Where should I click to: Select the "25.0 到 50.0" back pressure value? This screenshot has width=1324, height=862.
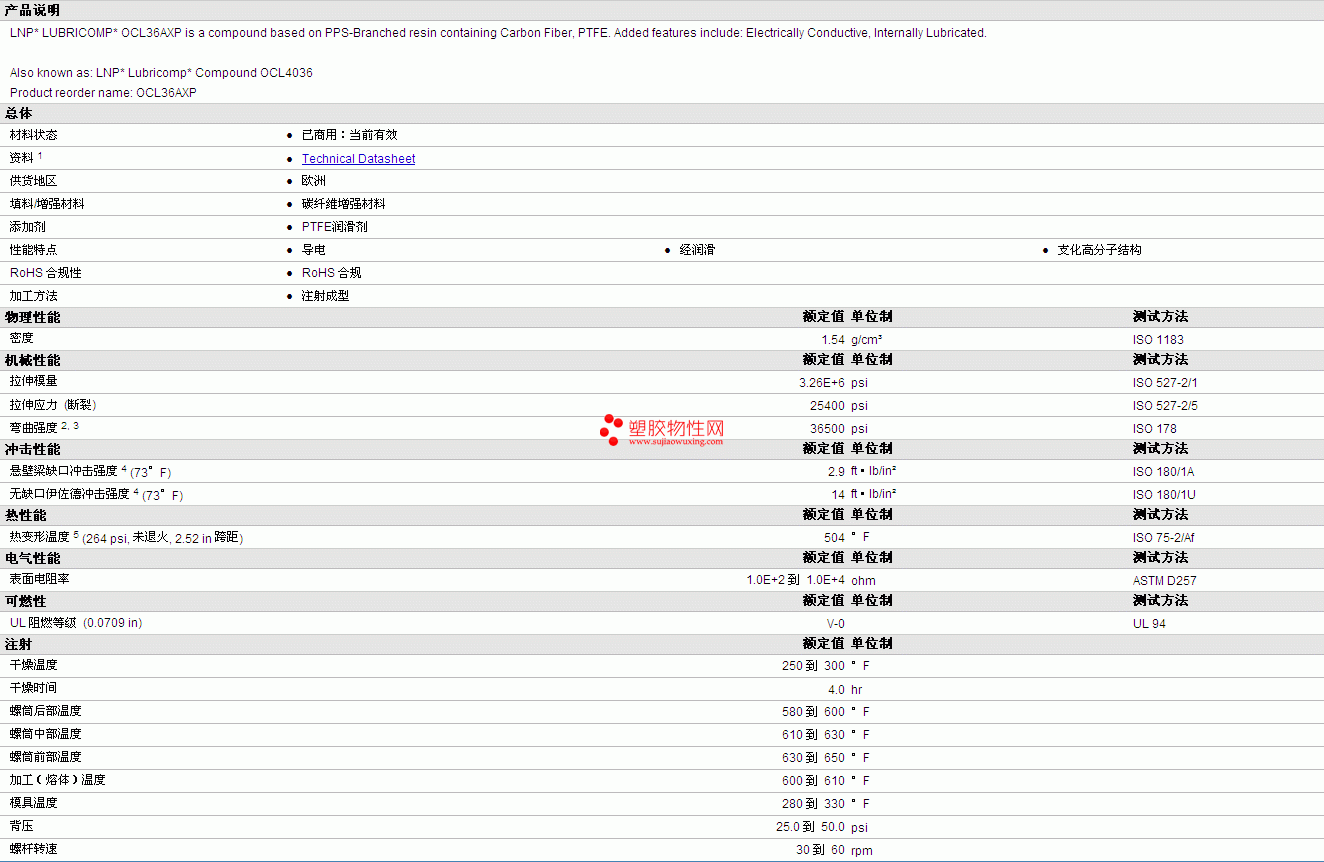pos(811,828)
